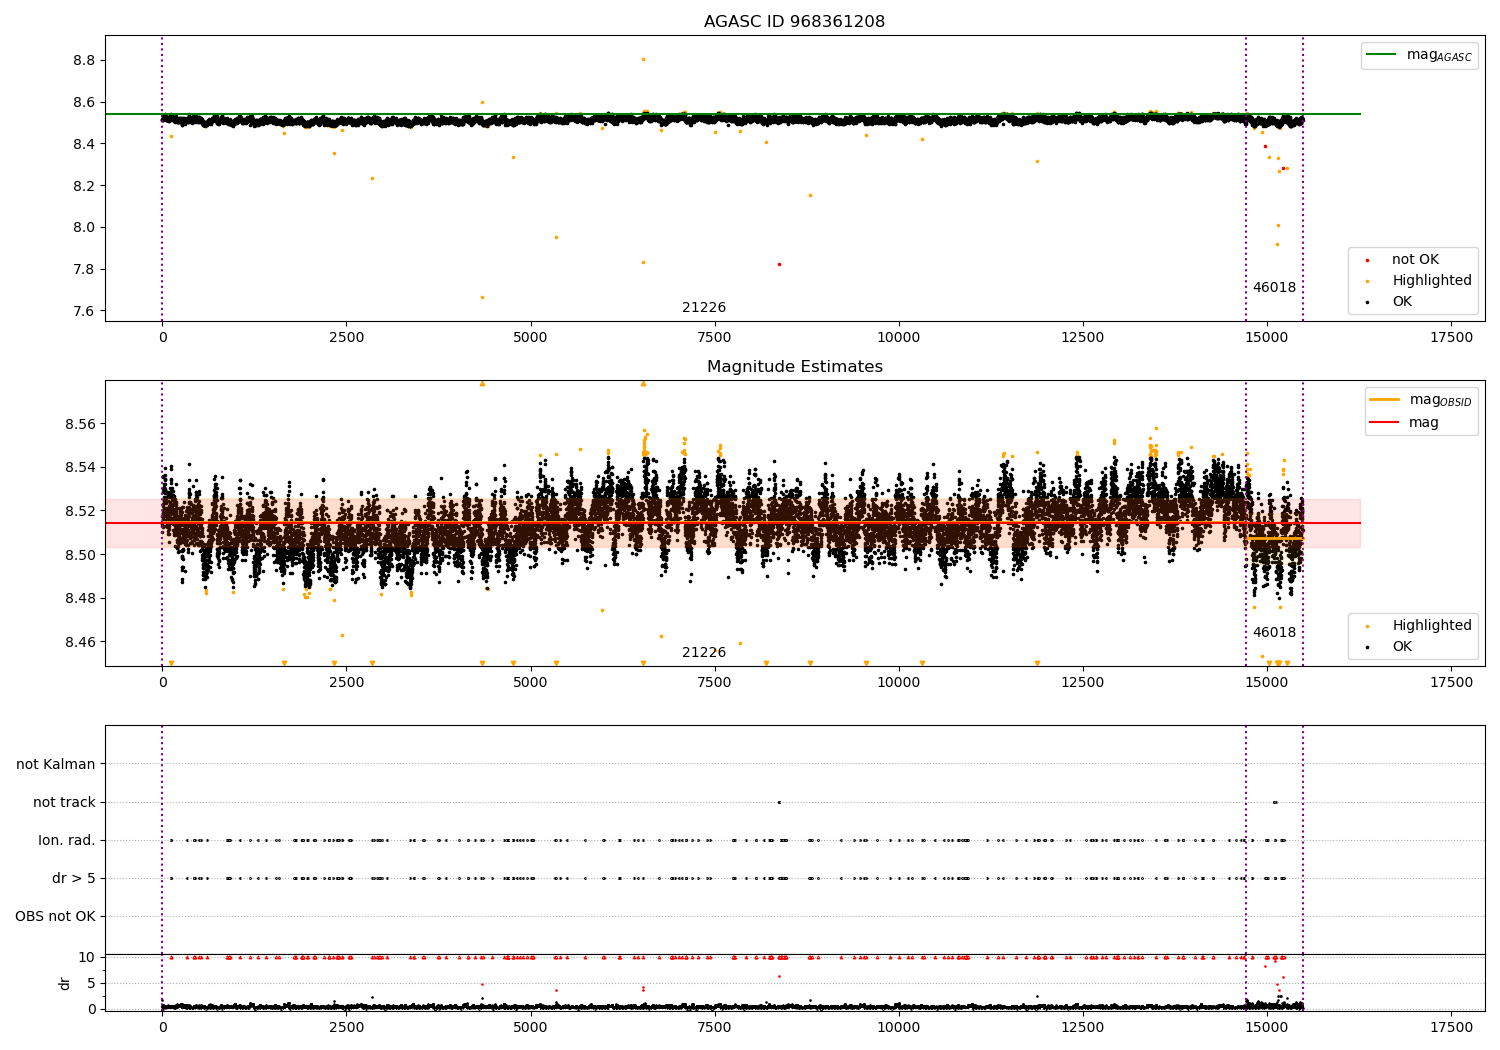Image resolution: width=1500 pixels, height=1050 pixels.
Task: Click 'Highlighted' legend entry in top plot
Action: click(1418, 280)
